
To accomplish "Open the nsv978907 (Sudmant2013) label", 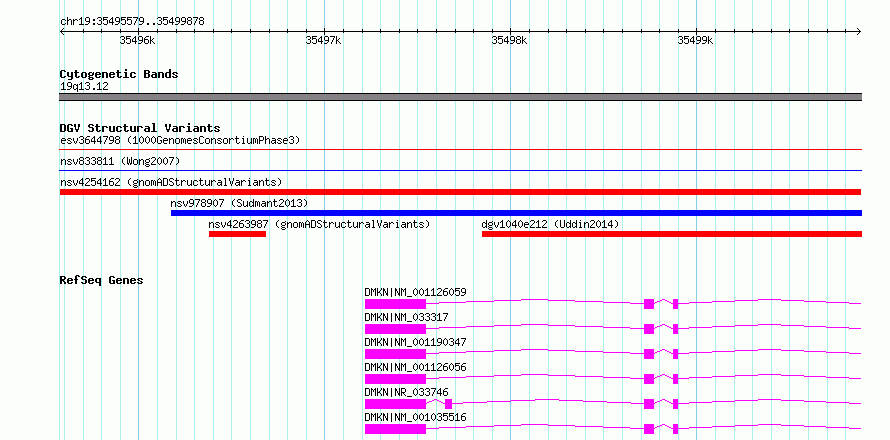I will click(x=239, y=203).
